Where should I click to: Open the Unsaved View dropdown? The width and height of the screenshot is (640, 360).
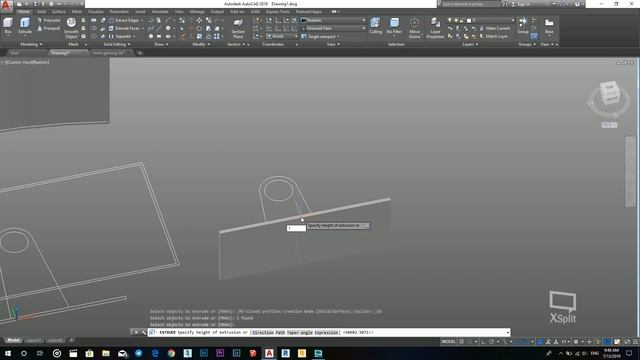(333, 28)
